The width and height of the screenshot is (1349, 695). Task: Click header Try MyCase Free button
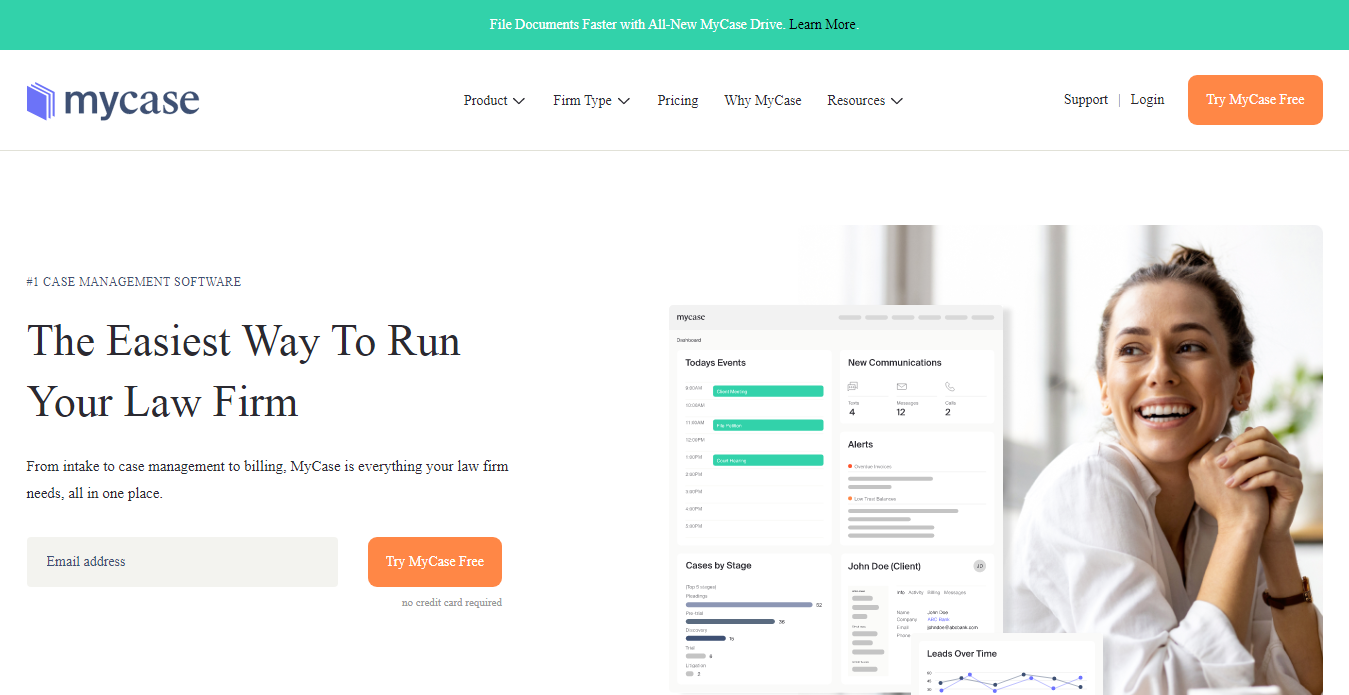1255,100
